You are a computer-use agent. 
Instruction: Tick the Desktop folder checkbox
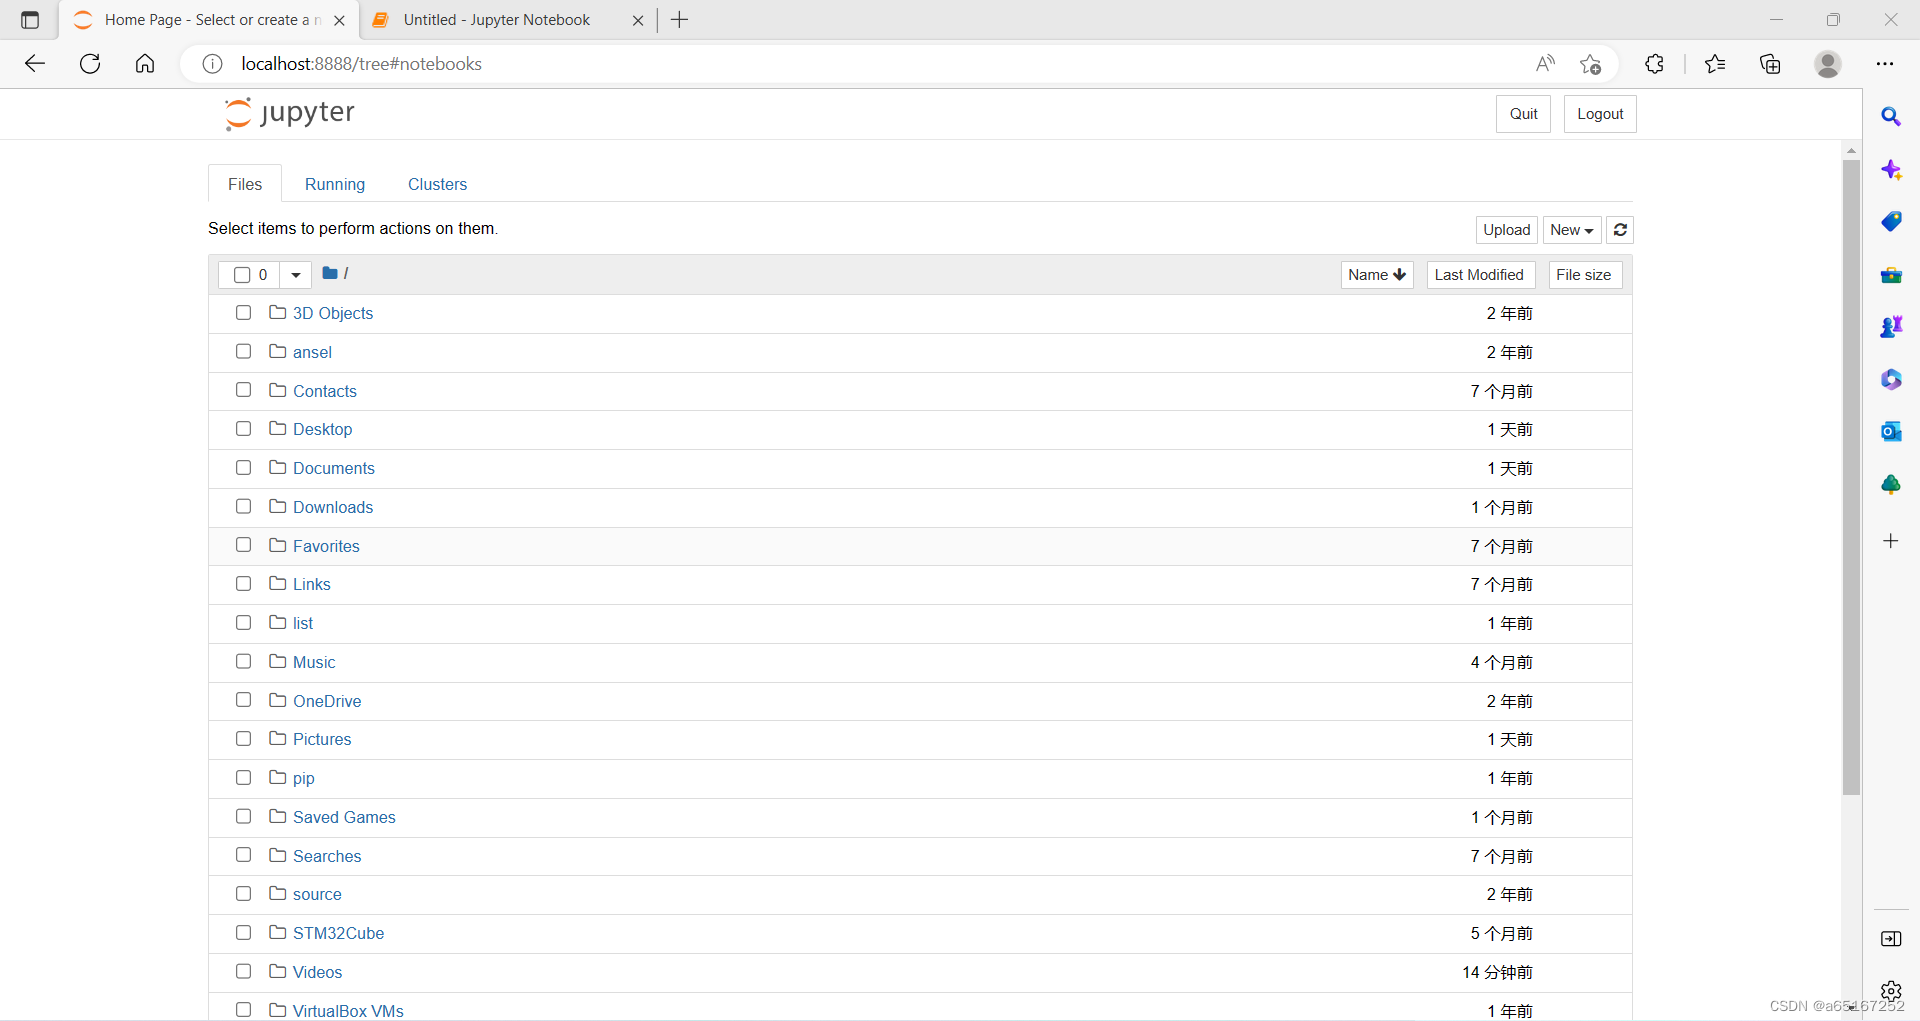click(243, 429)
